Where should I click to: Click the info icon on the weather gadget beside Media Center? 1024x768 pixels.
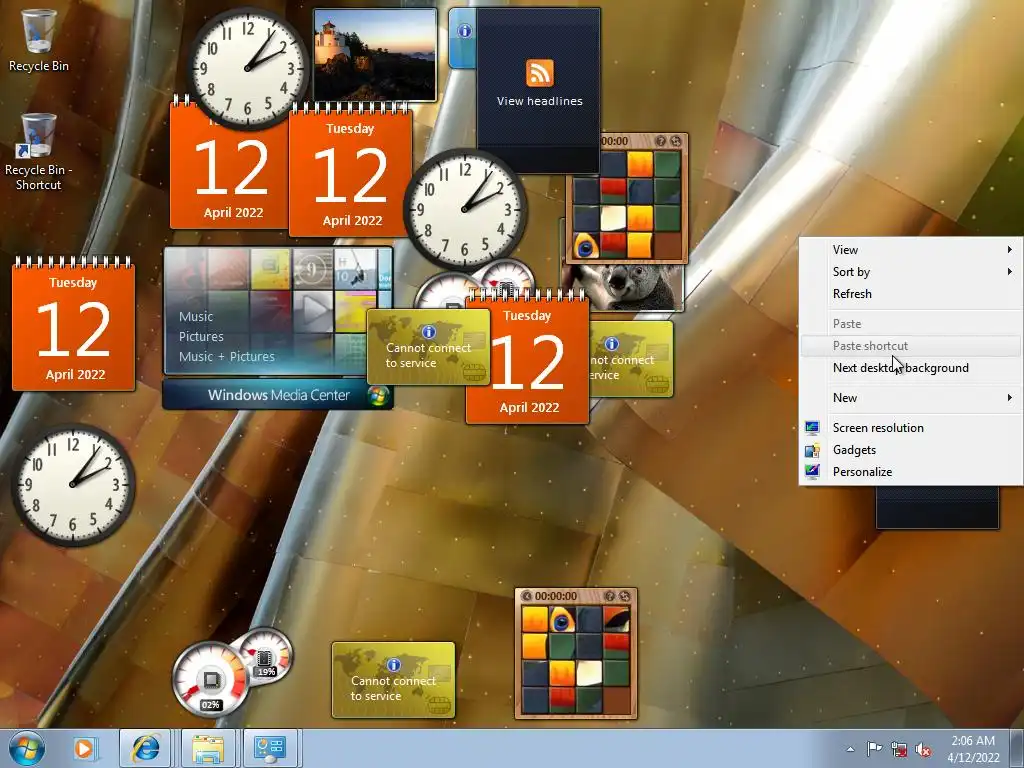[x=428, y=332]
